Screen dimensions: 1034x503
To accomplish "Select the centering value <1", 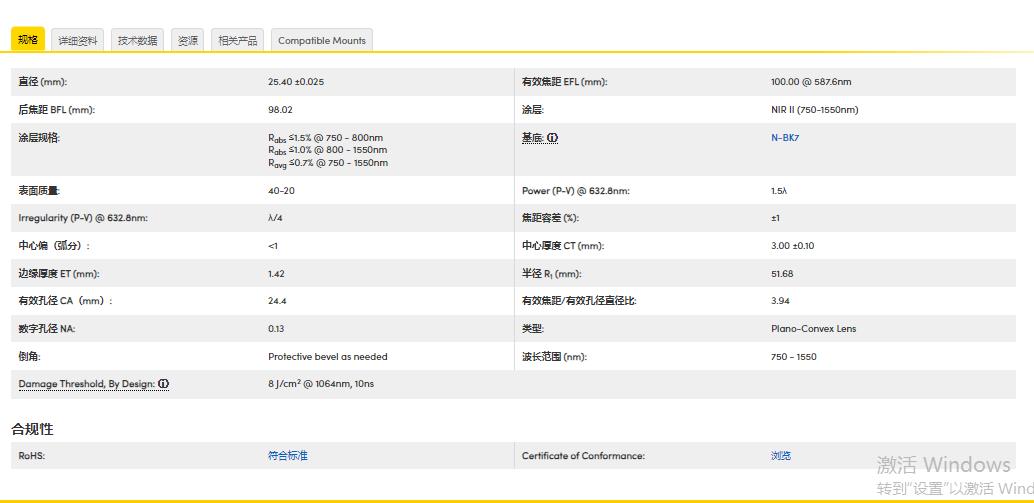I will tap(273, 246).
